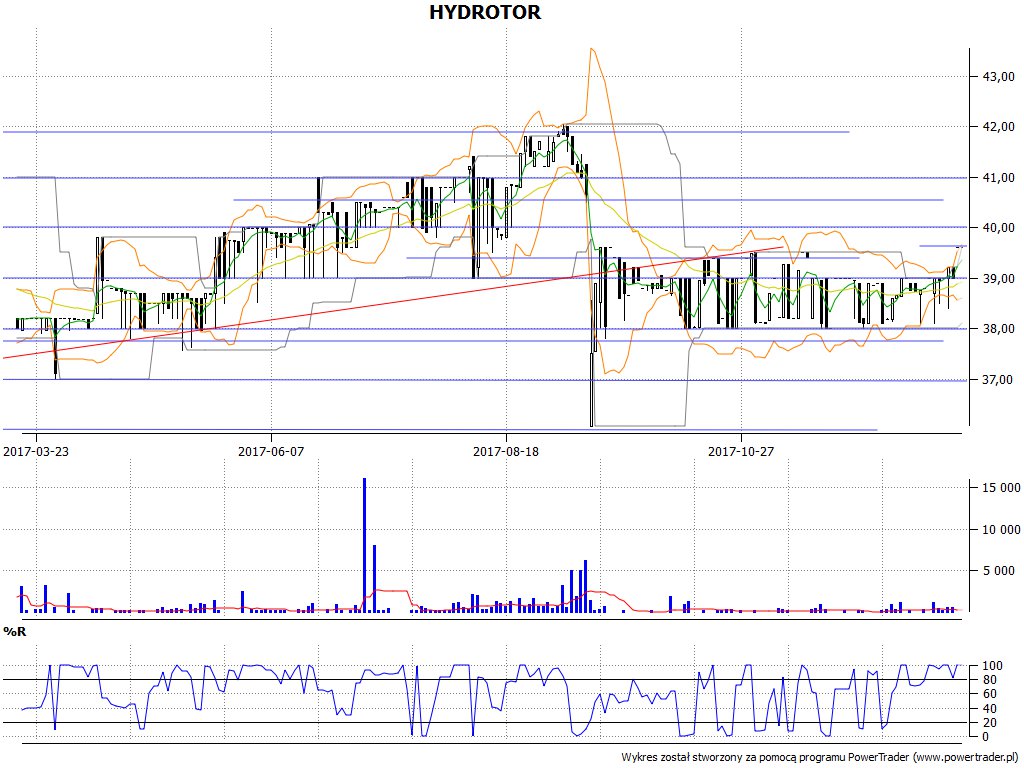Click the 80 level on %R axis
This screenshot has width=1024, height=768.
coord(990,680)
